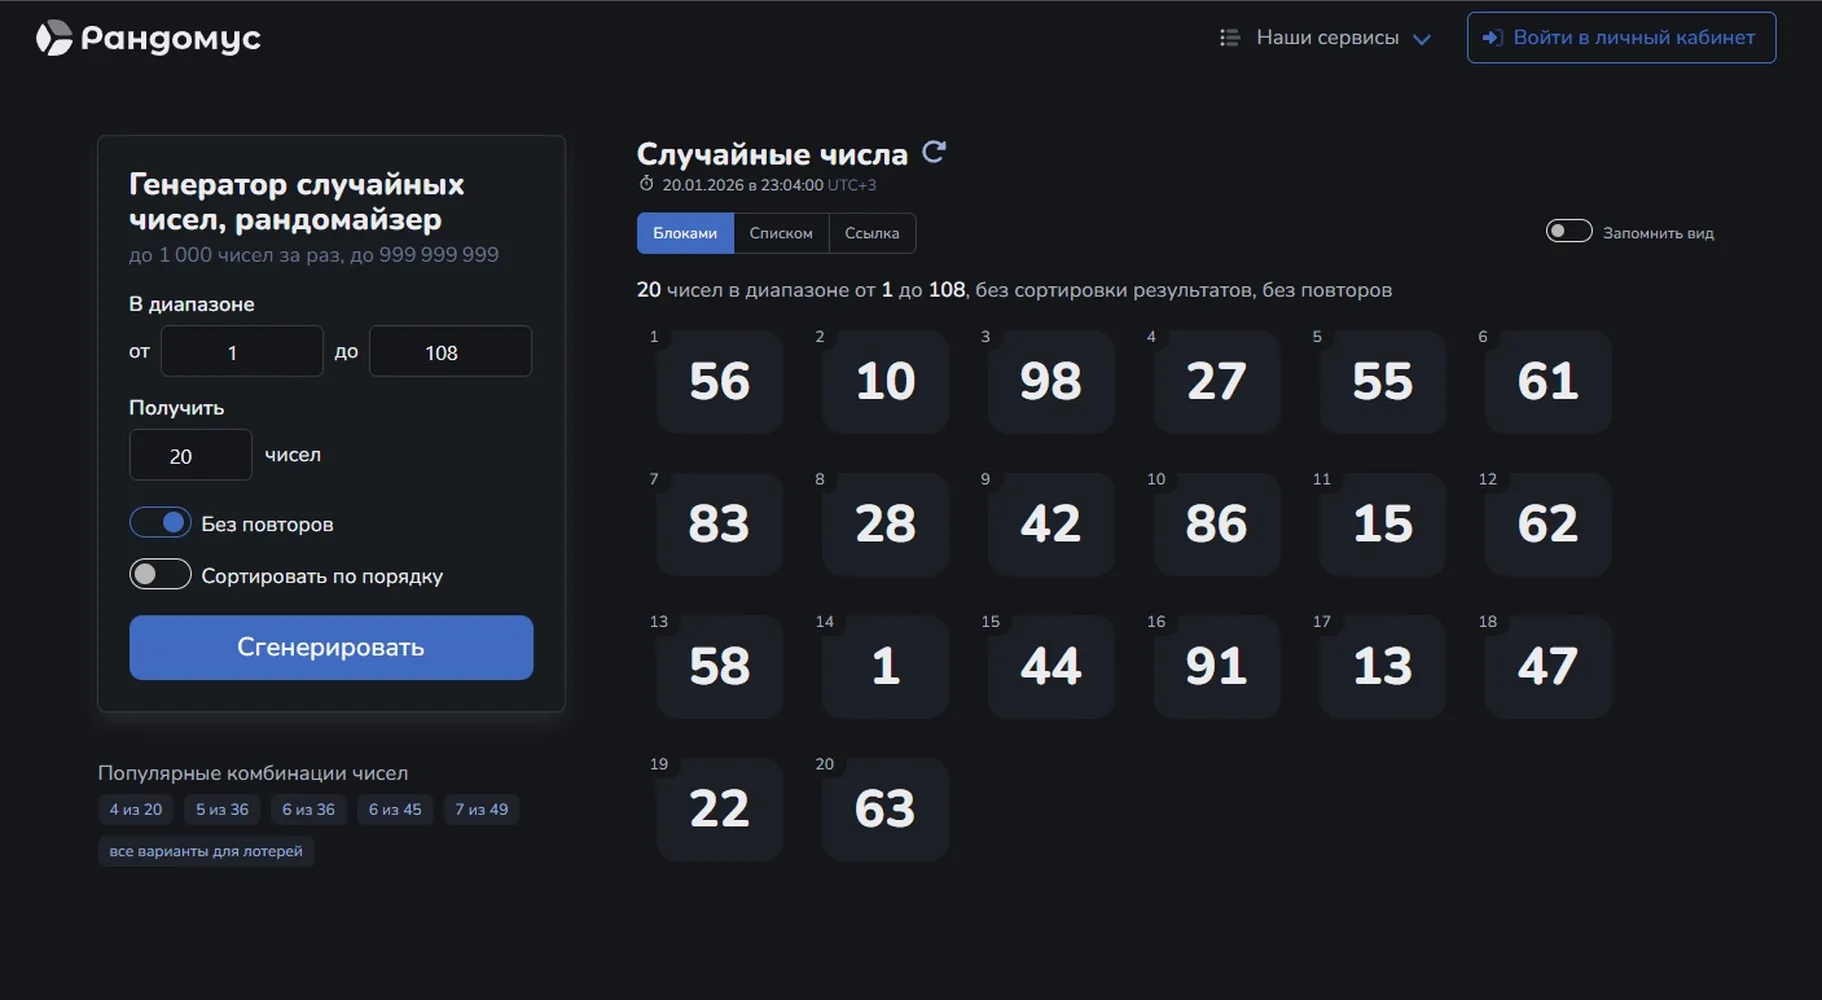
Task: Toggle the Без повторов switch
Action: [160, 523]
